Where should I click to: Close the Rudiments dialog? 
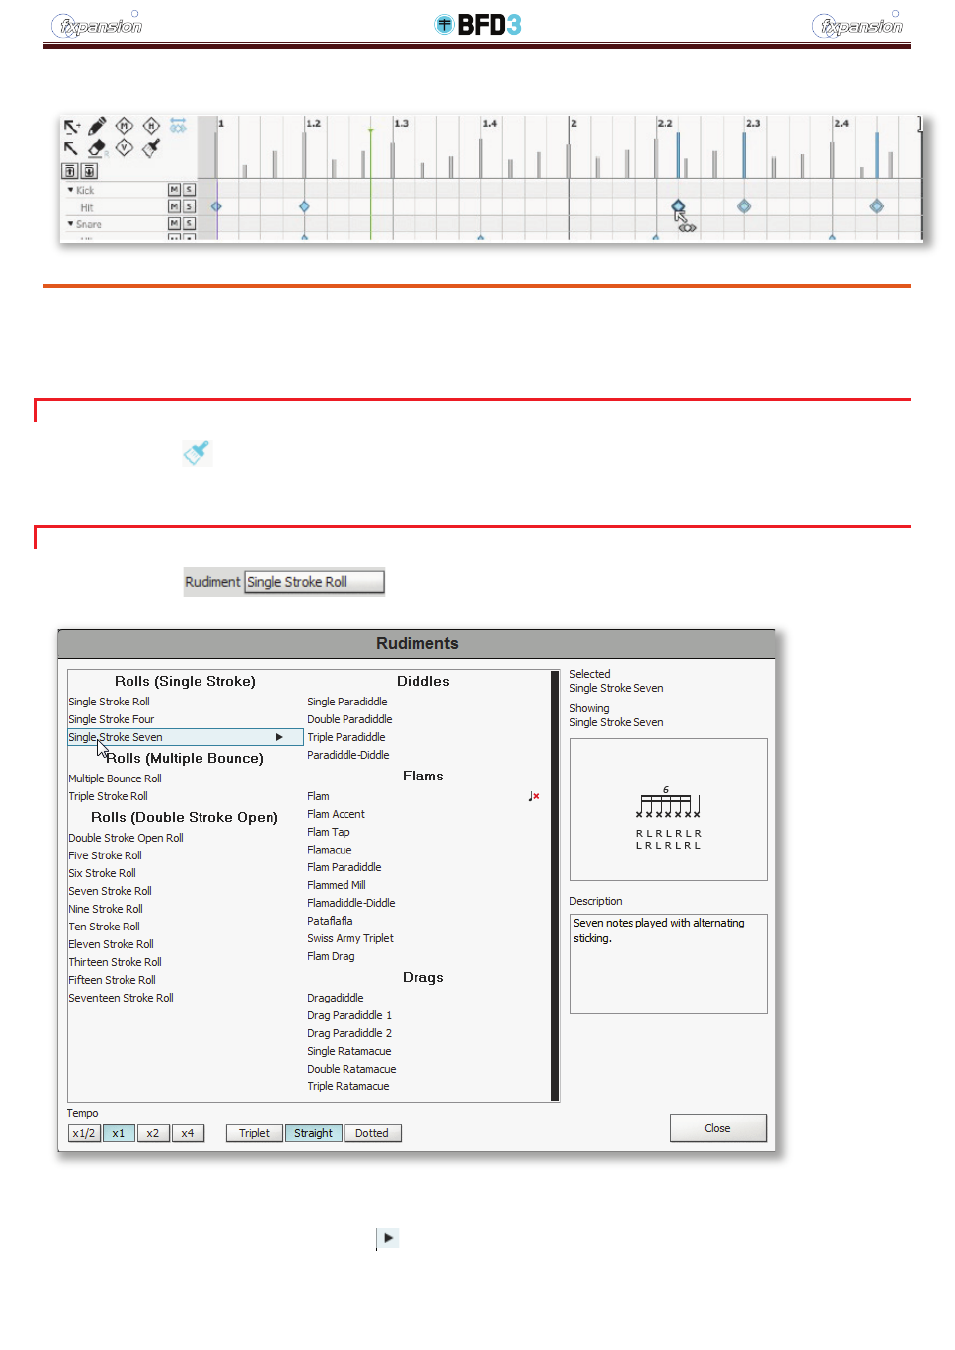(718, 1128)
